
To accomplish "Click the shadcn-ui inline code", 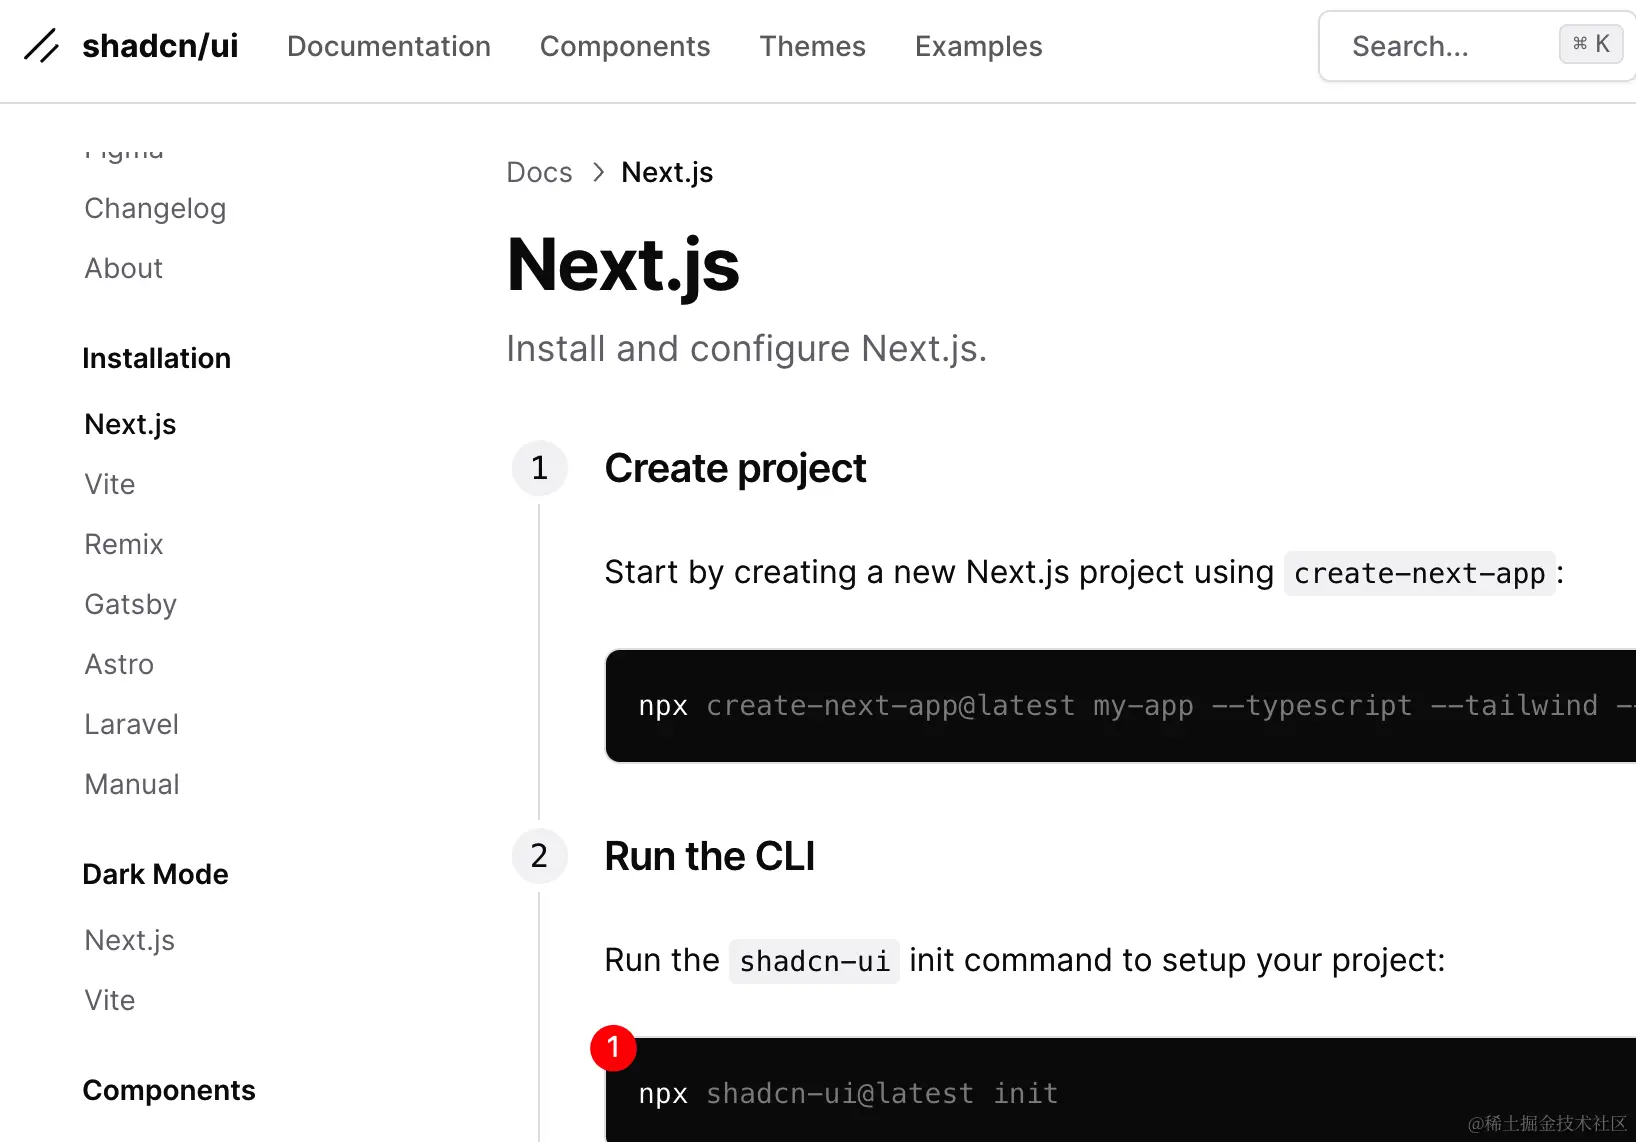I will (x=814, y=961).
